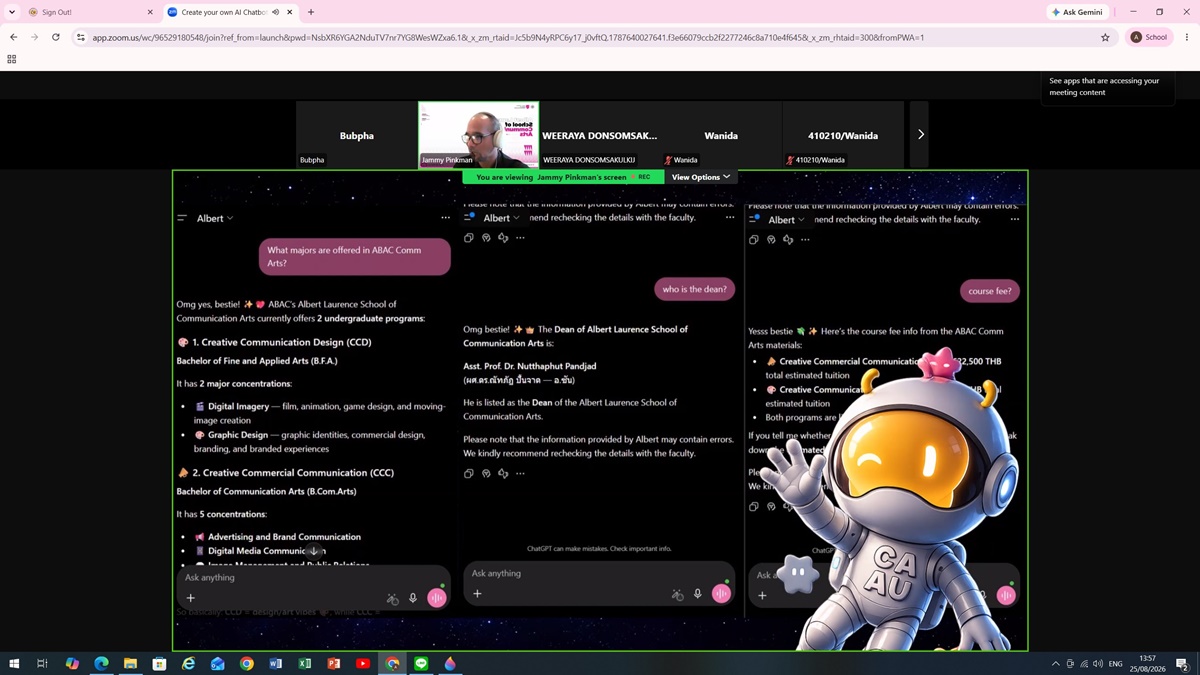The height and width of the screenshot is (675, 1200).
Task: Open more actions below the Dean answer
Action: 520,473
